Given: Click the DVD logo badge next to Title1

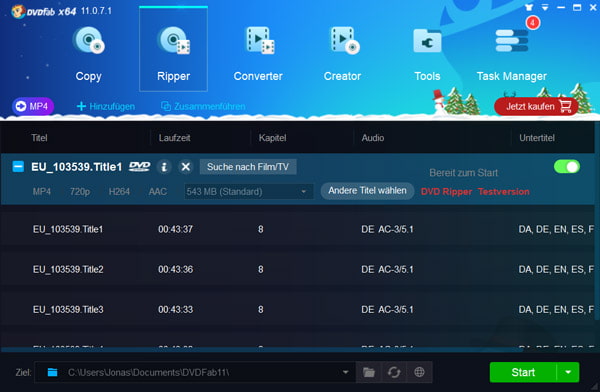Looking at the screenshot, I should pos(139,167).
